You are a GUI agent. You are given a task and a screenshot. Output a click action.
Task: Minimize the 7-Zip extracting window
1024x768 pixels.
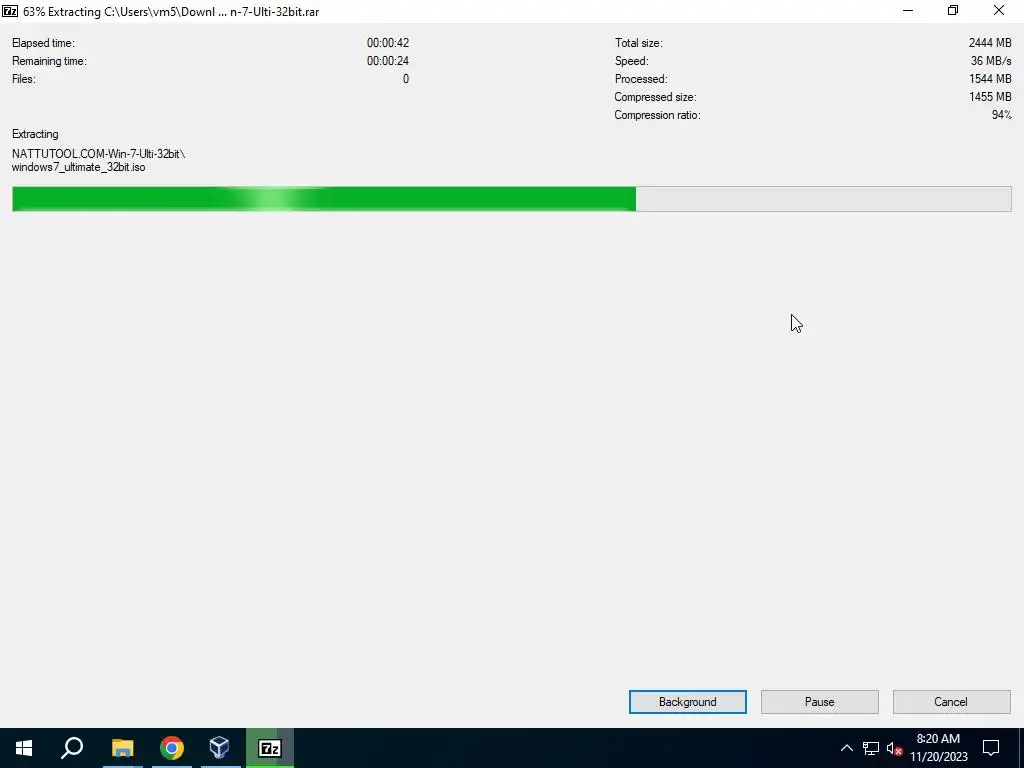pyautogui.click(x=908, y=10)
